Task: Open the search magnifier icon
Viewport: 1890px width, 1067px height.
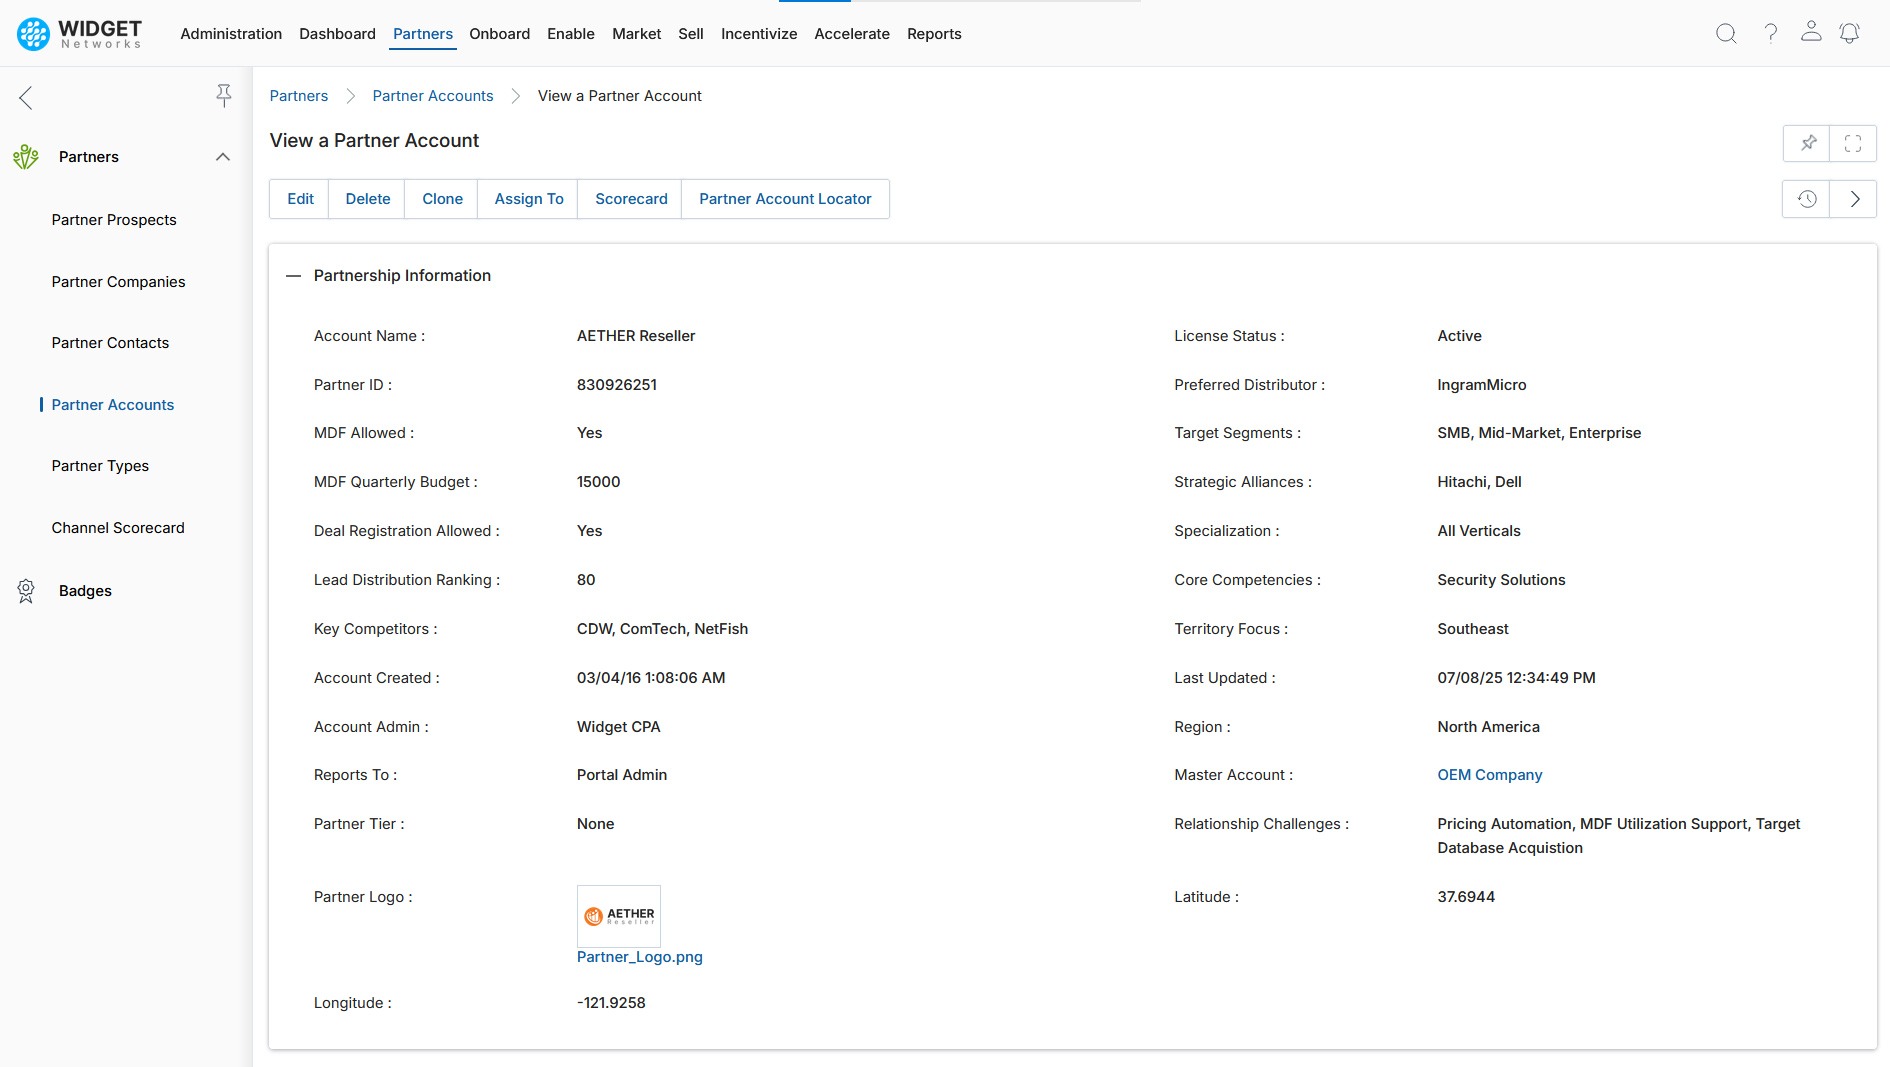Action: (x=1726, y=33)
